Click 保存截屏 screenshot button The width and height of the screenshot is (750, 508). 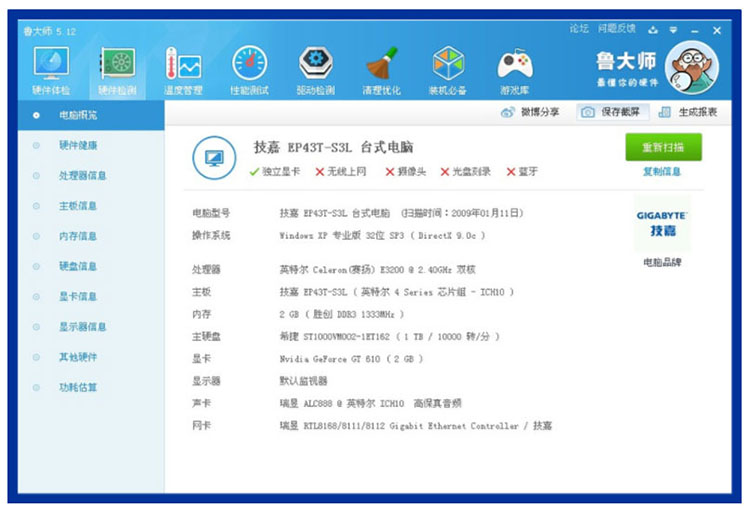coord(612,112)
